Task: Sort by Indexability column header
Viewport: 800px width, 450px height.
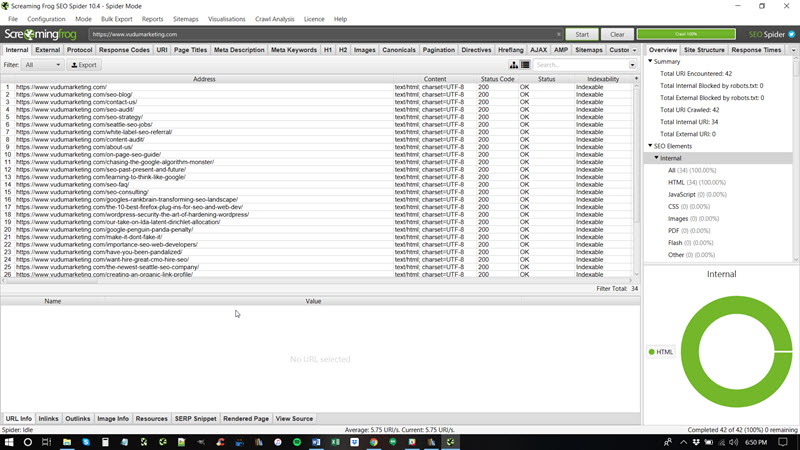Action: [x=603, y=79]
